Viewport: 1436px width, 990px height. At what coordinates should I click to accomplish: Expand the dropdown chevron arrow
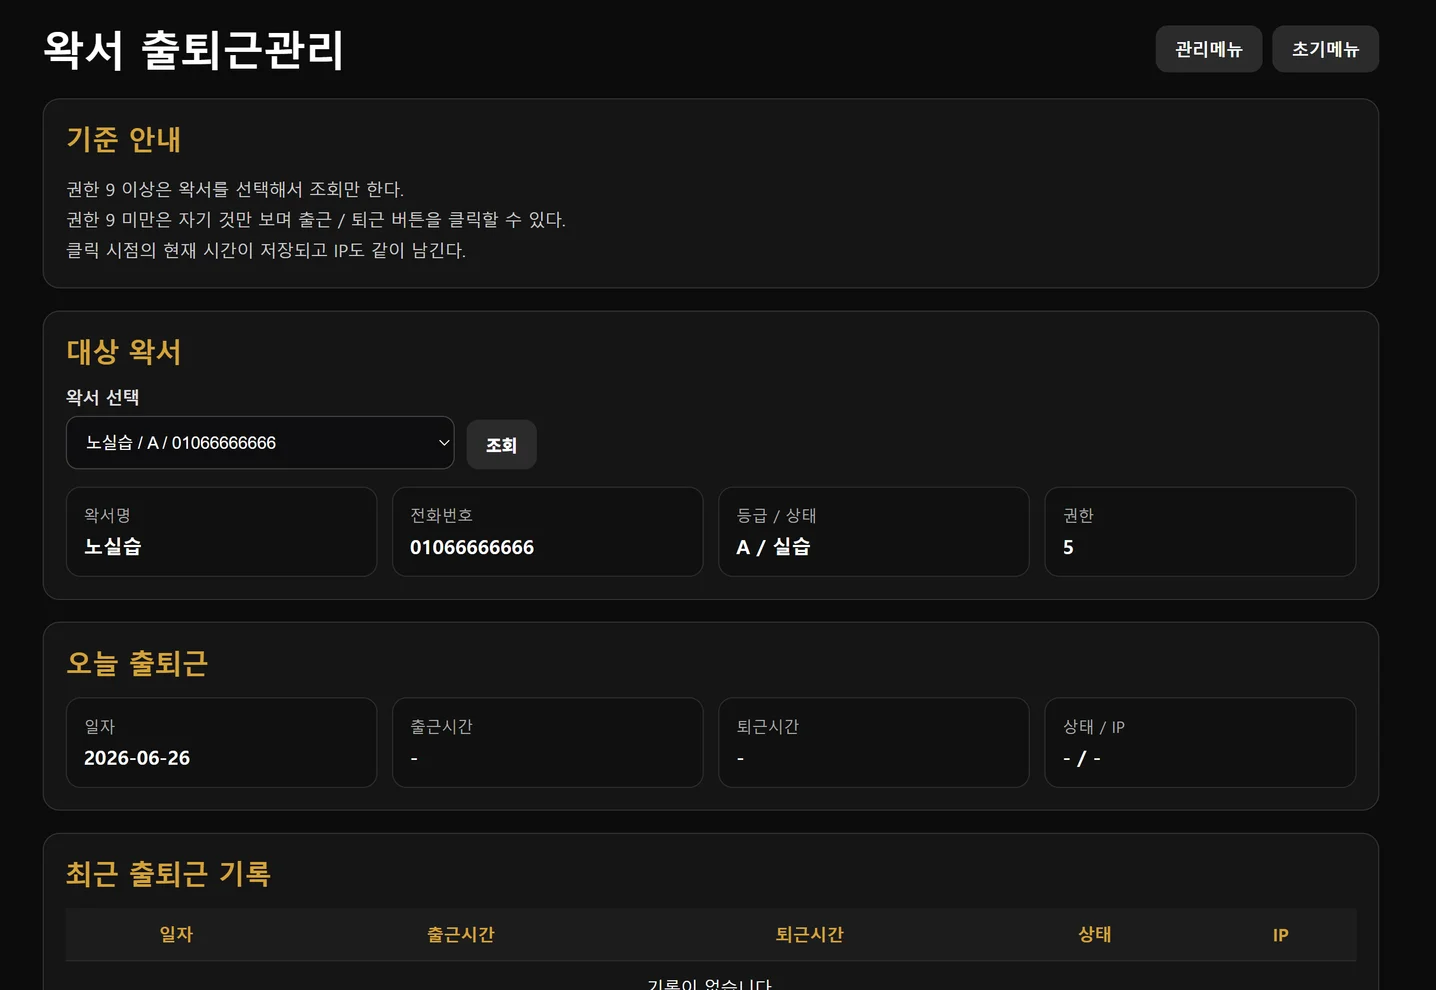444,443
